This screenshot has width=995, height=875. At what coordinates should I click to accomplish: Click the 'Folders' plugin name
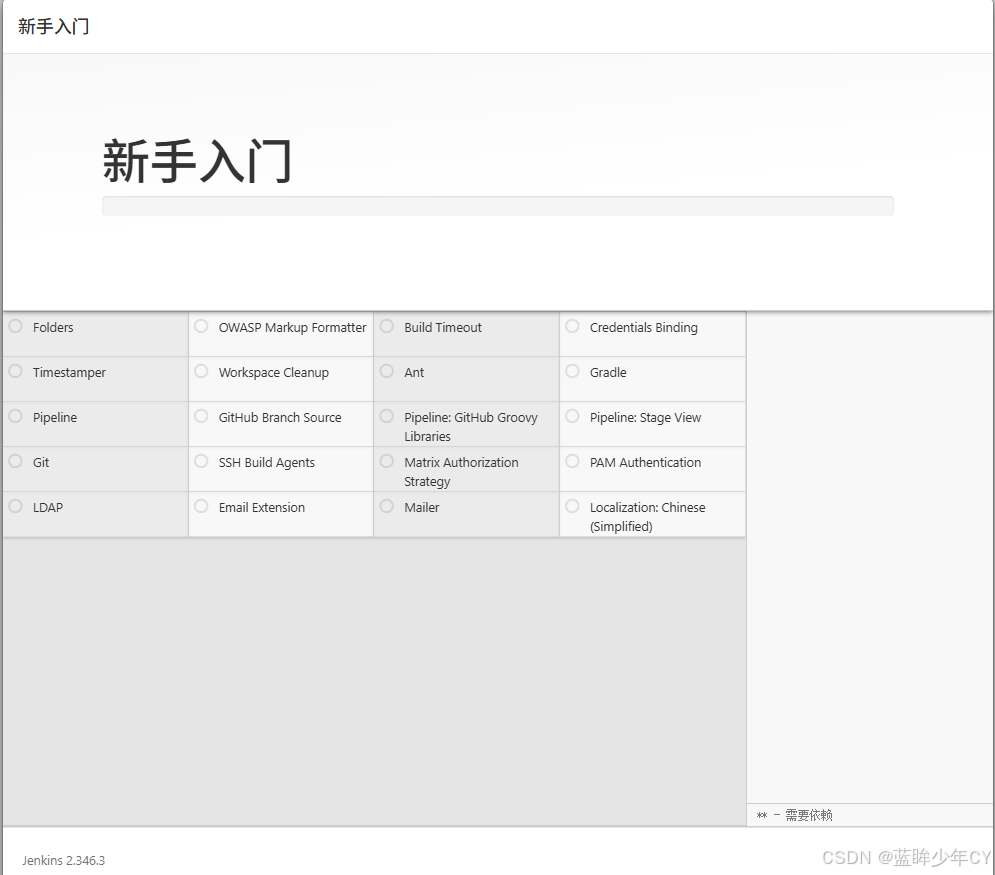tap(53, 327)
